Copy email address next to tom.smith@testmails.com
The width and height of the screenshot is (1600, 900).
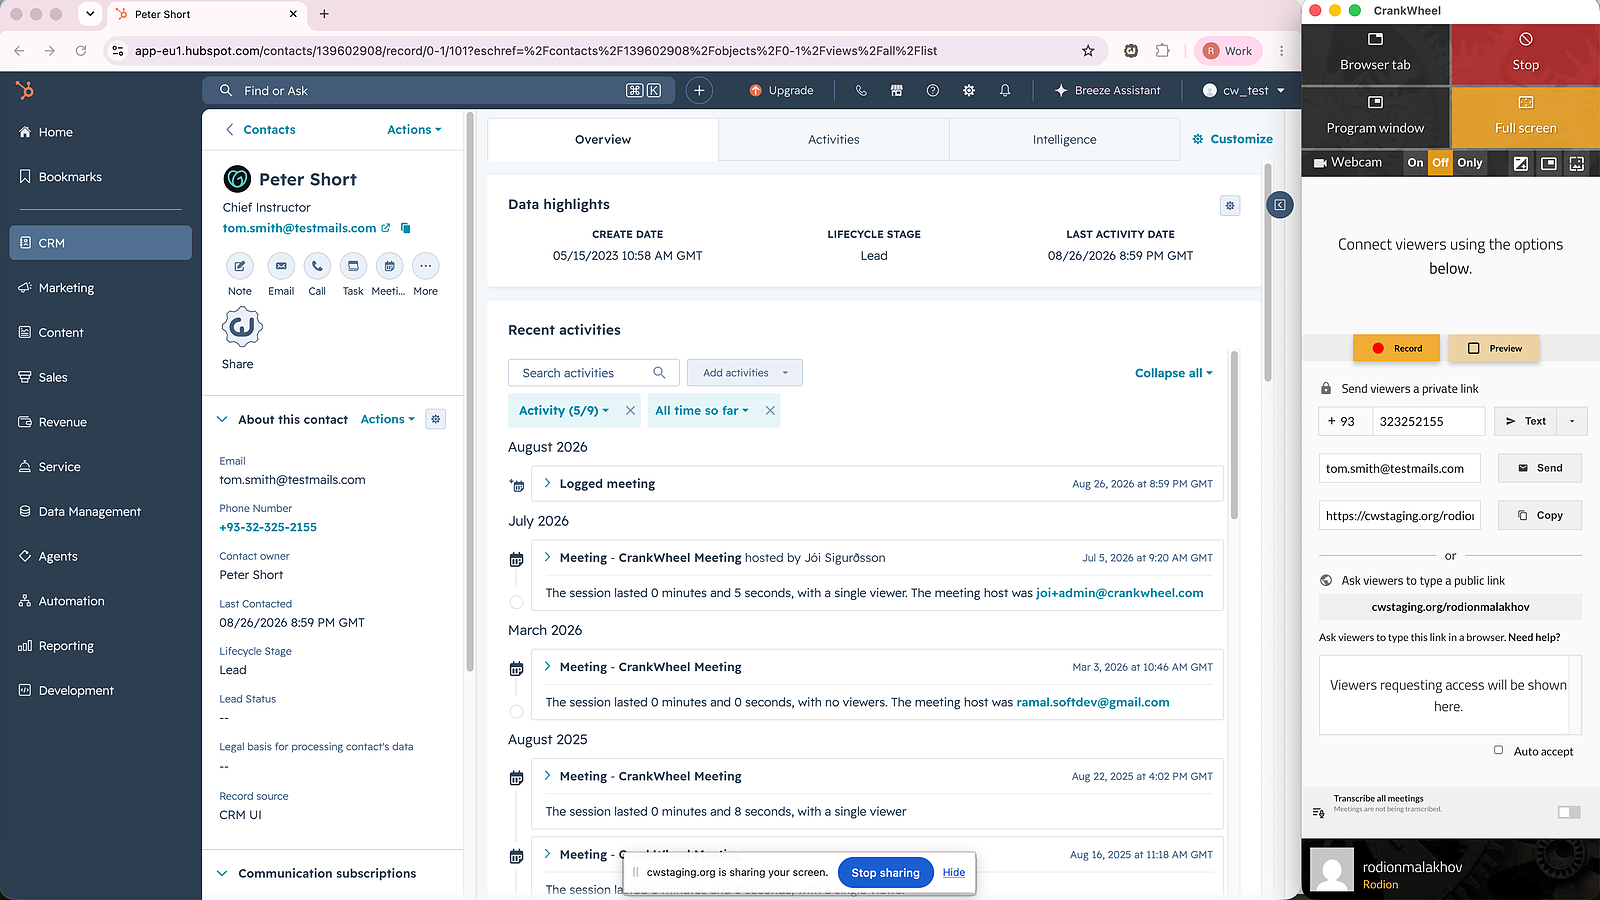point(406,228)
